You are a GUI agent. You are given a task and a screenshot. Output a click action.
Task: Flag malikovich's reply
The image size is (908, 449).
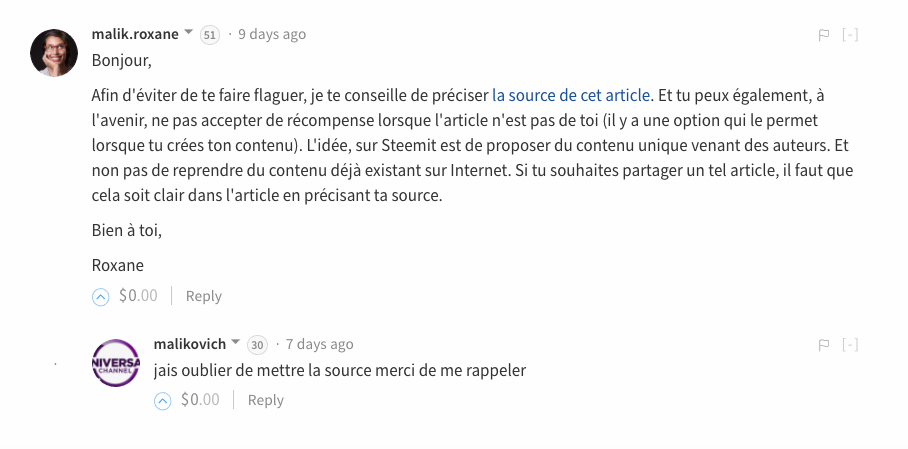tap(824, 345)
